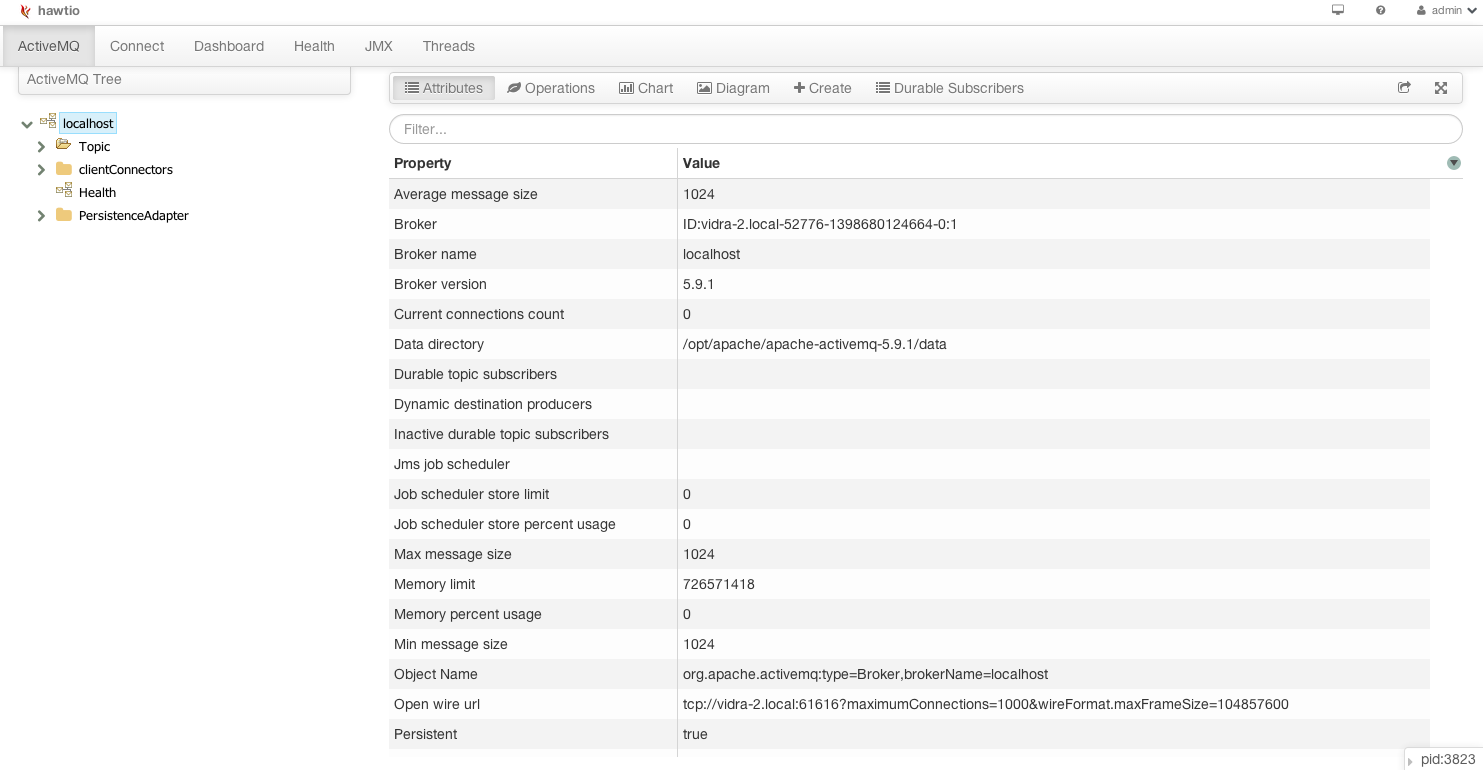Click the localhost broker node icon
Screen dimensions: 1483x770
(48, 121)
